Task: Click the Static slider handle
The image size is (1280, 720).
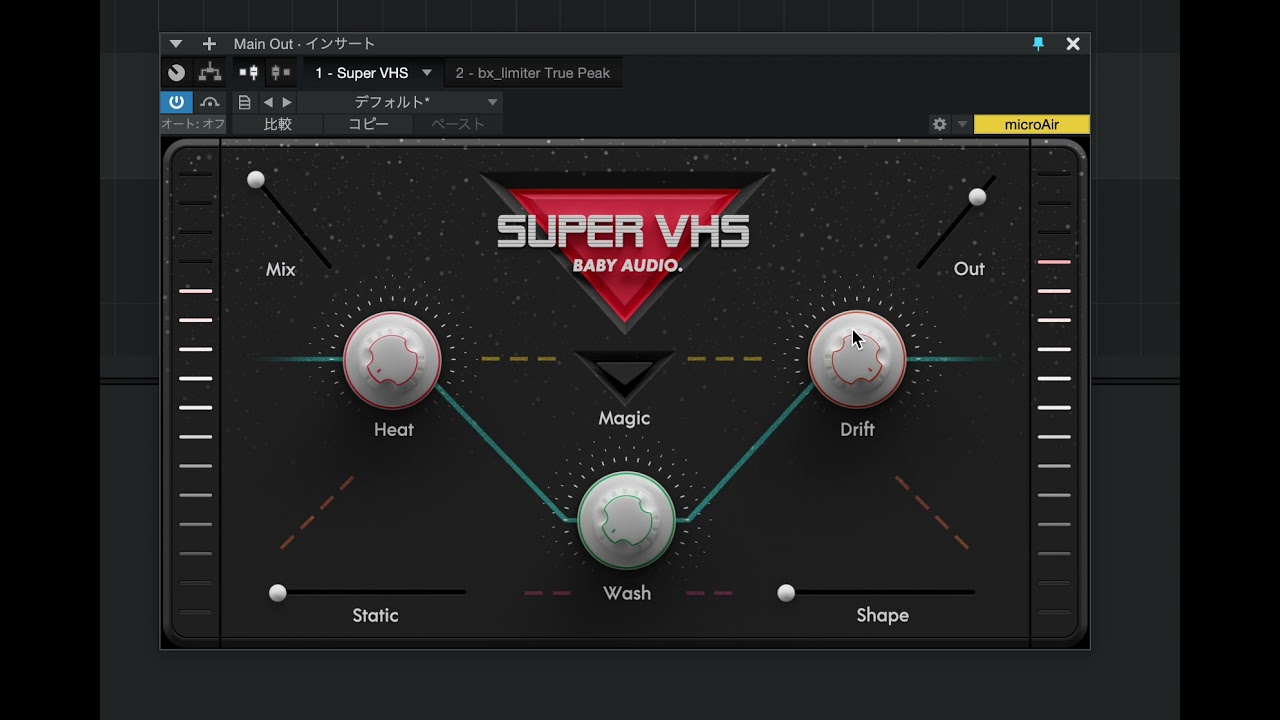Action: tap(278, 593)
